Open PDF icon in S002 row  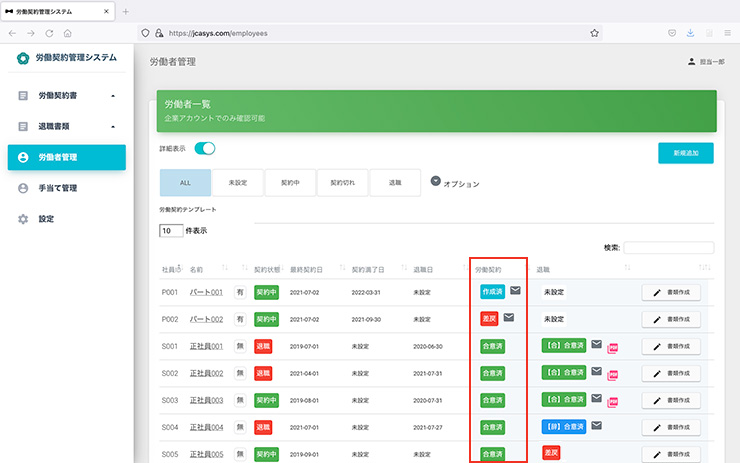tap(613, 375)
